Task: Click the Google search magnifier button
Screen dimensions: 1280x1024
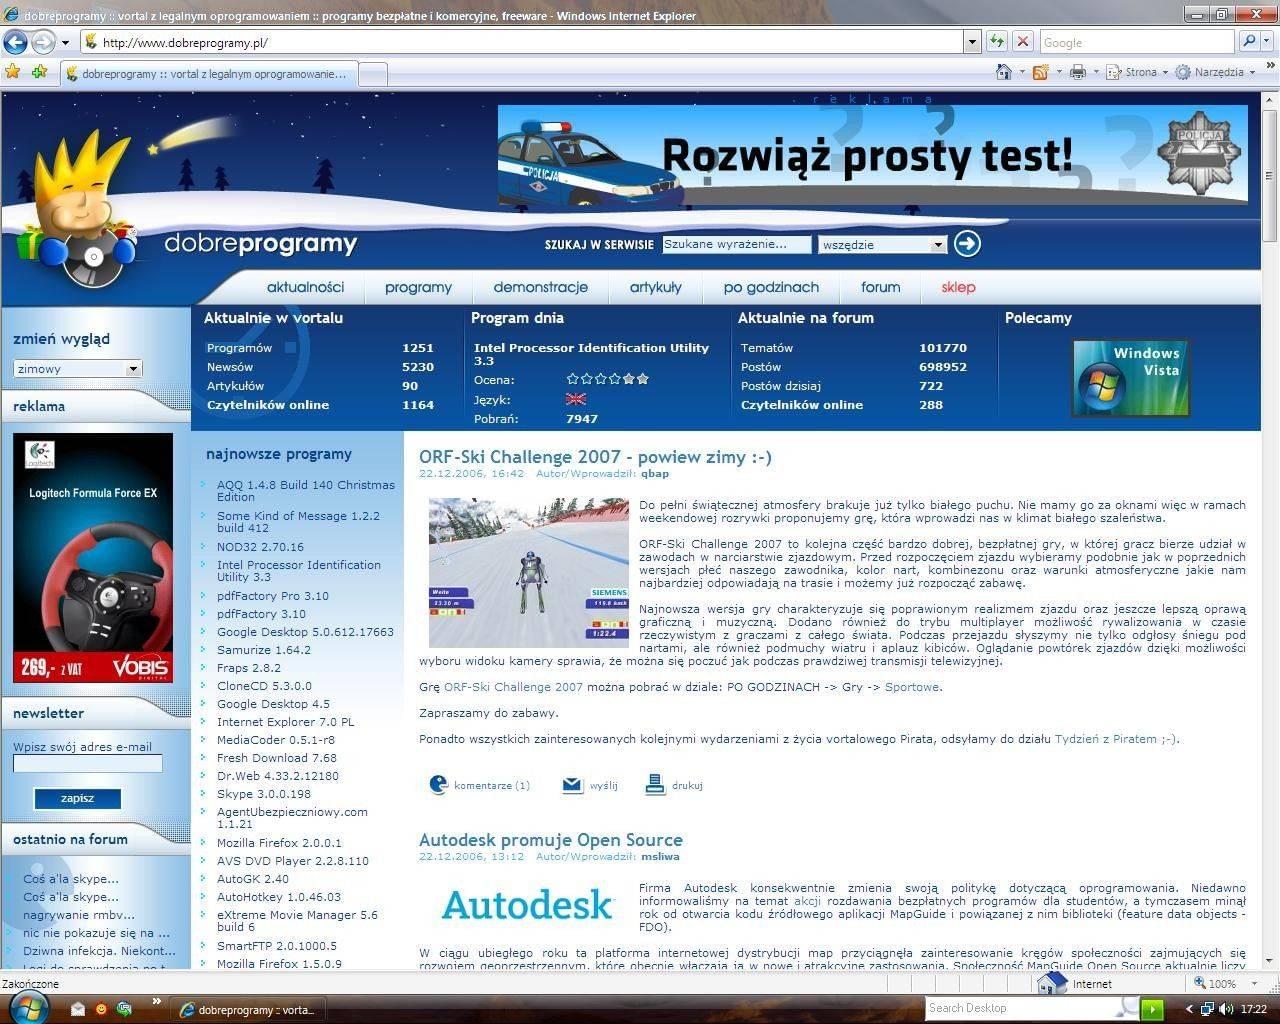Action: point(1248,42)
